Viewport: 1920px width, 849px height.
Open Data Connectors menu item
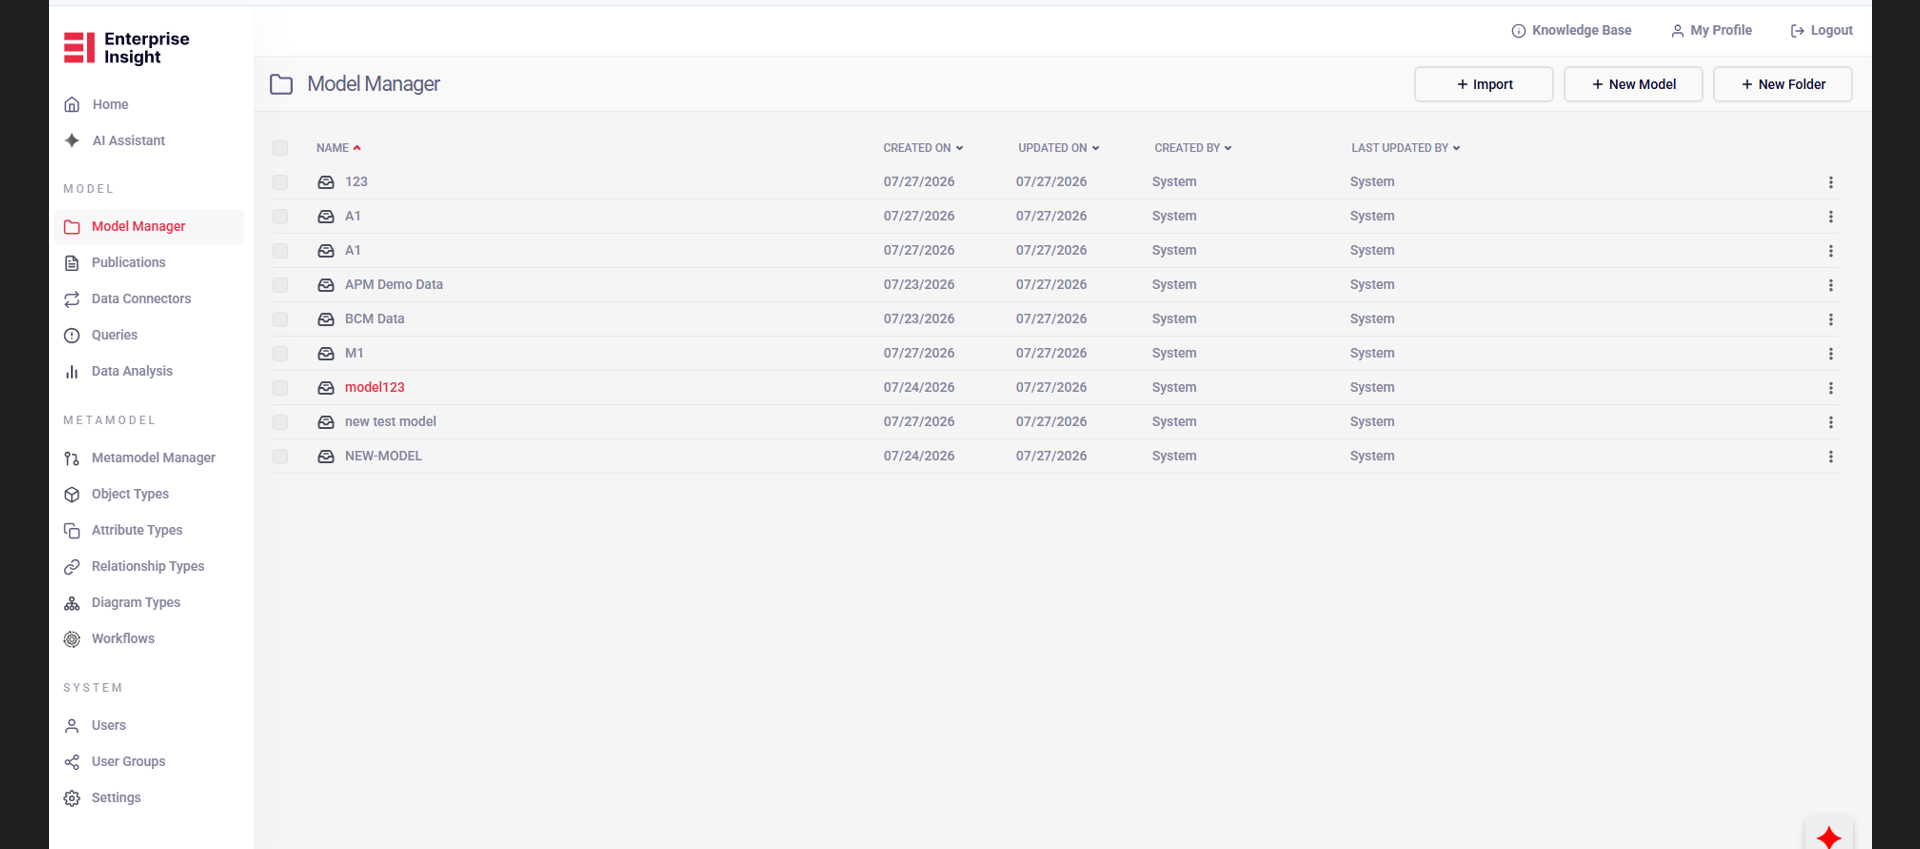coord(141,299)
